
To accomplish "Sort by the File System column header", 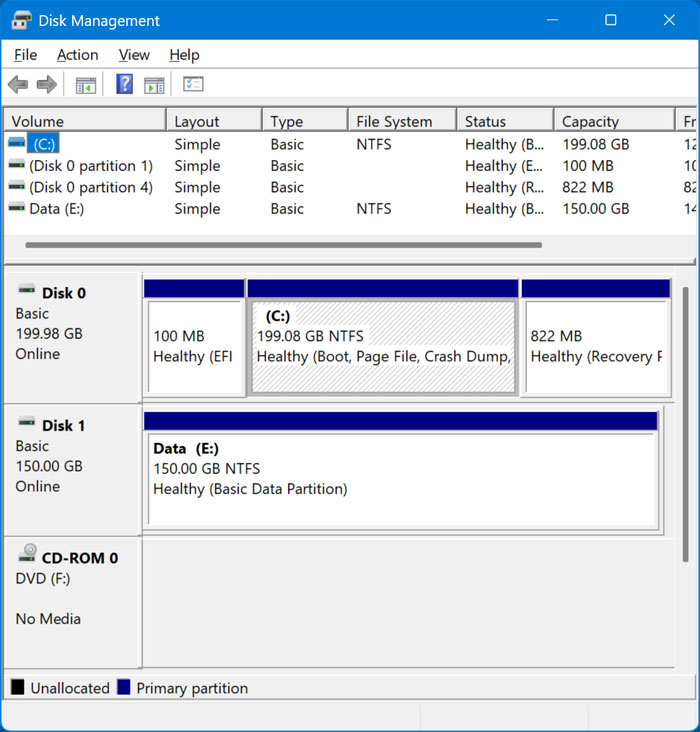I will [x=402, y=121].
